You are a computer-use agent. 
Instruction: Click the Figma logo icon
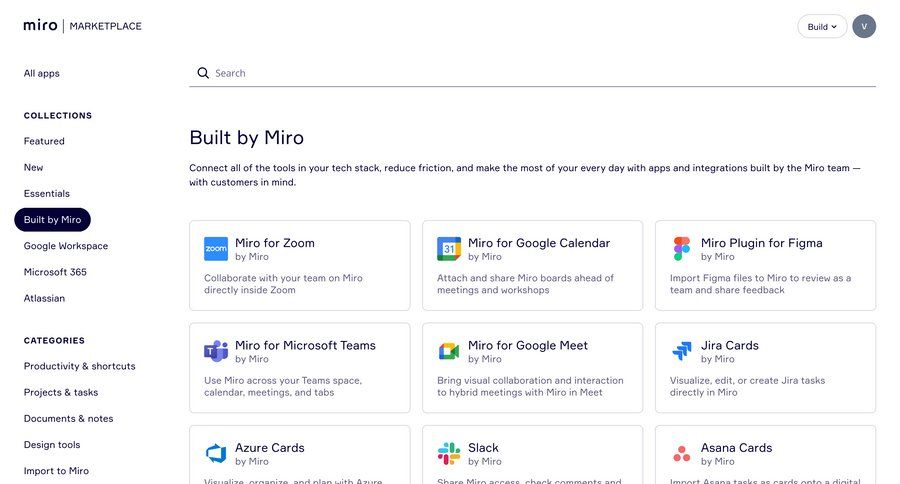(x=682, y=249)
